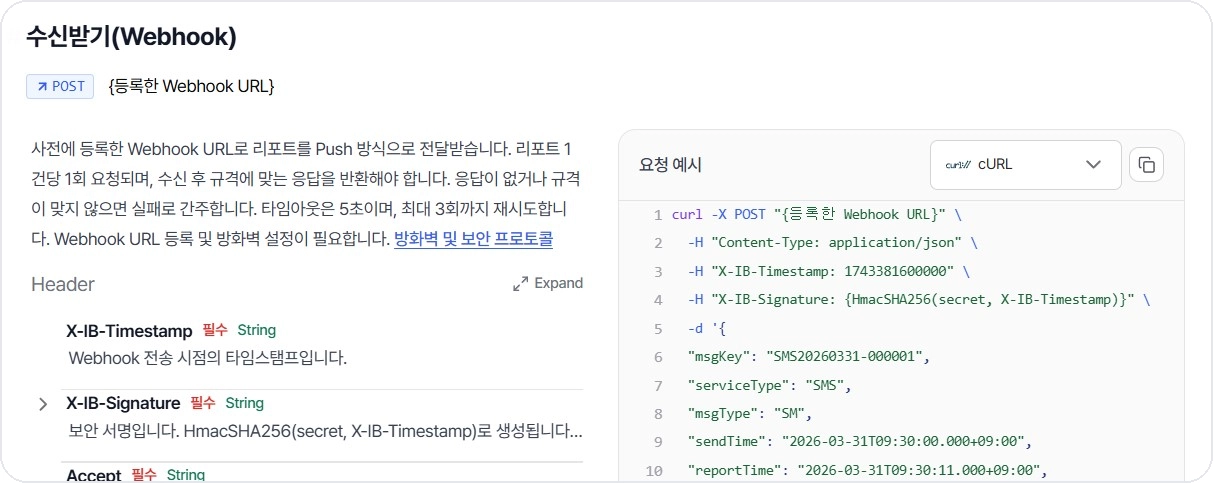
Task: Click the Webhook 전송 시점 description text
Action: coord(208,358)
